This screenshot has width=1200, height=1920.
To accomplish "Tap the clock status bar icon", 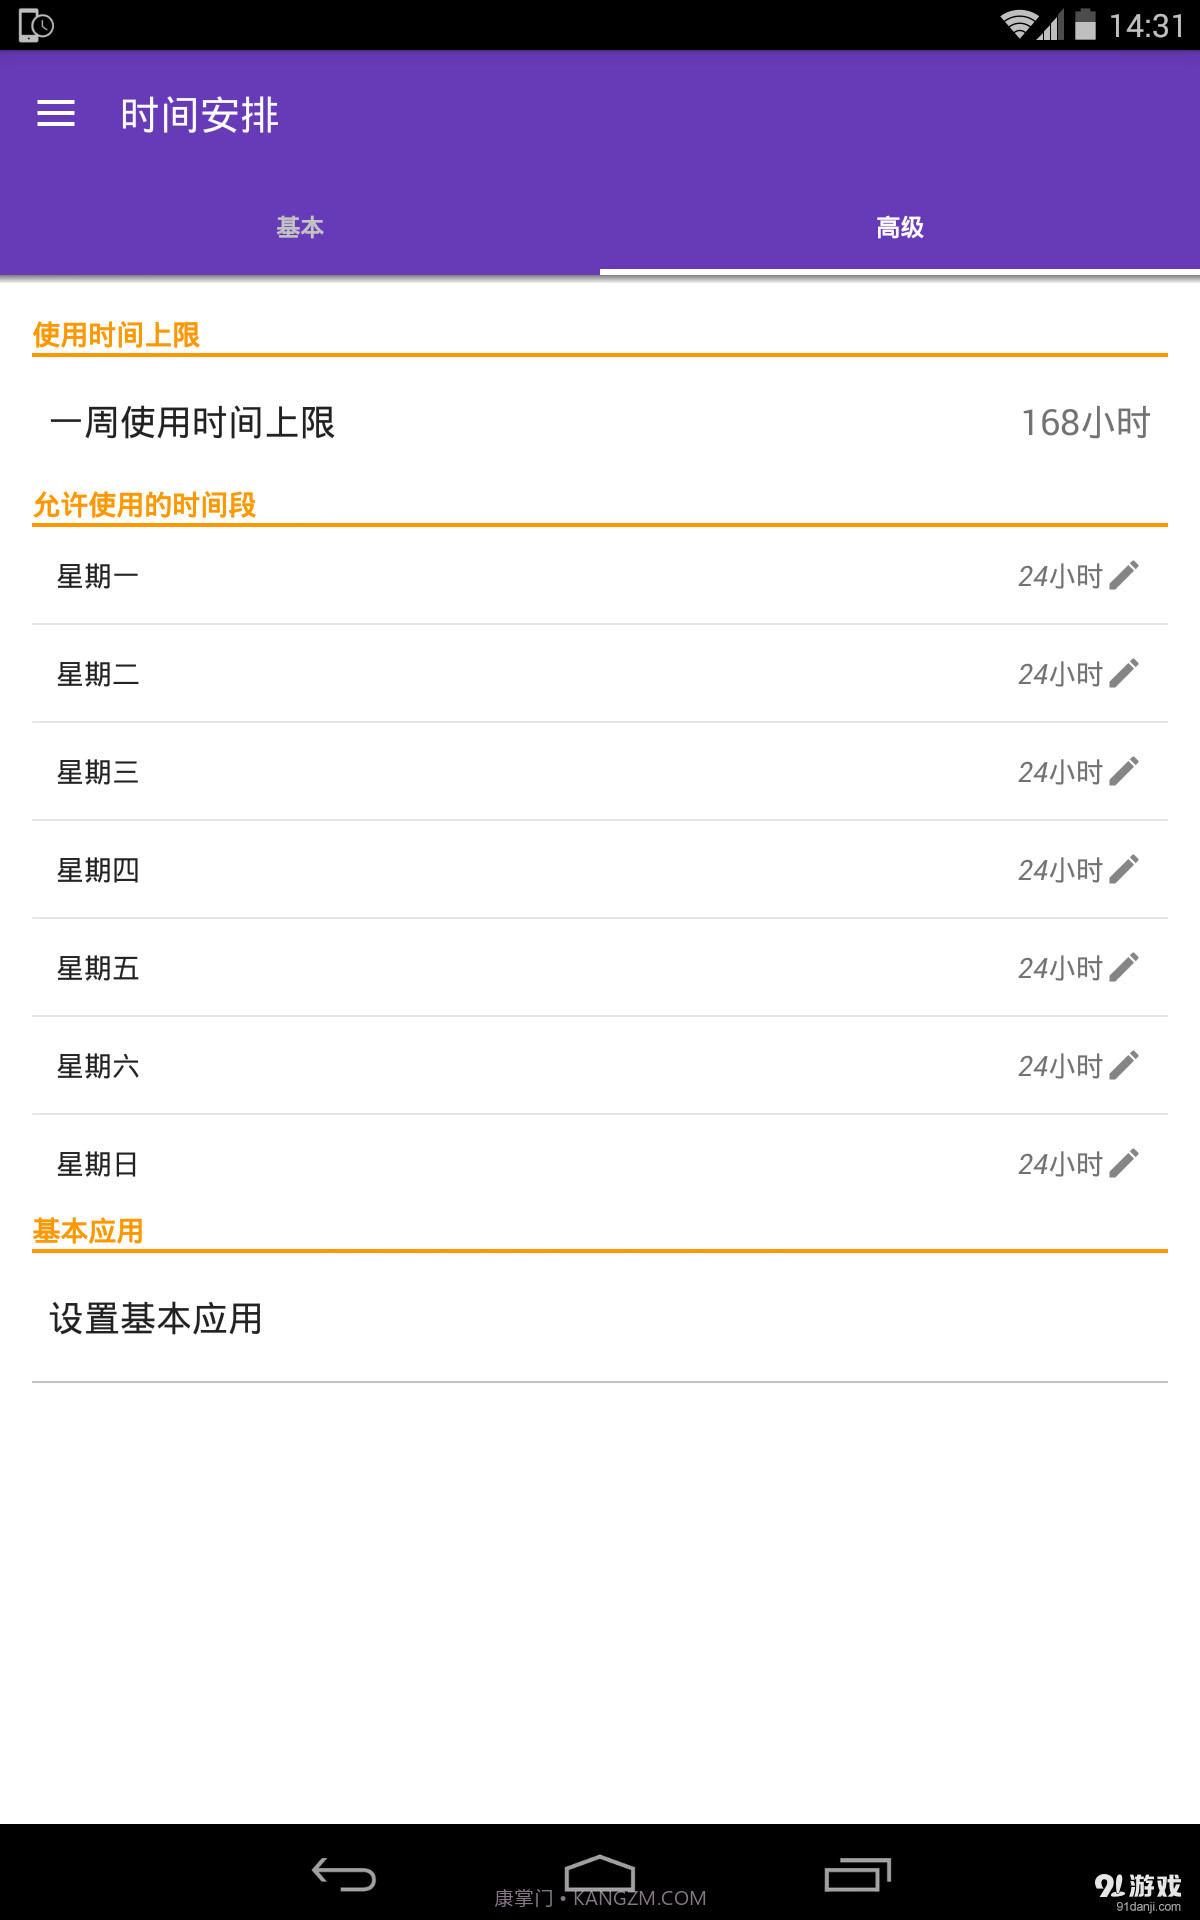I will click(35, 24).
